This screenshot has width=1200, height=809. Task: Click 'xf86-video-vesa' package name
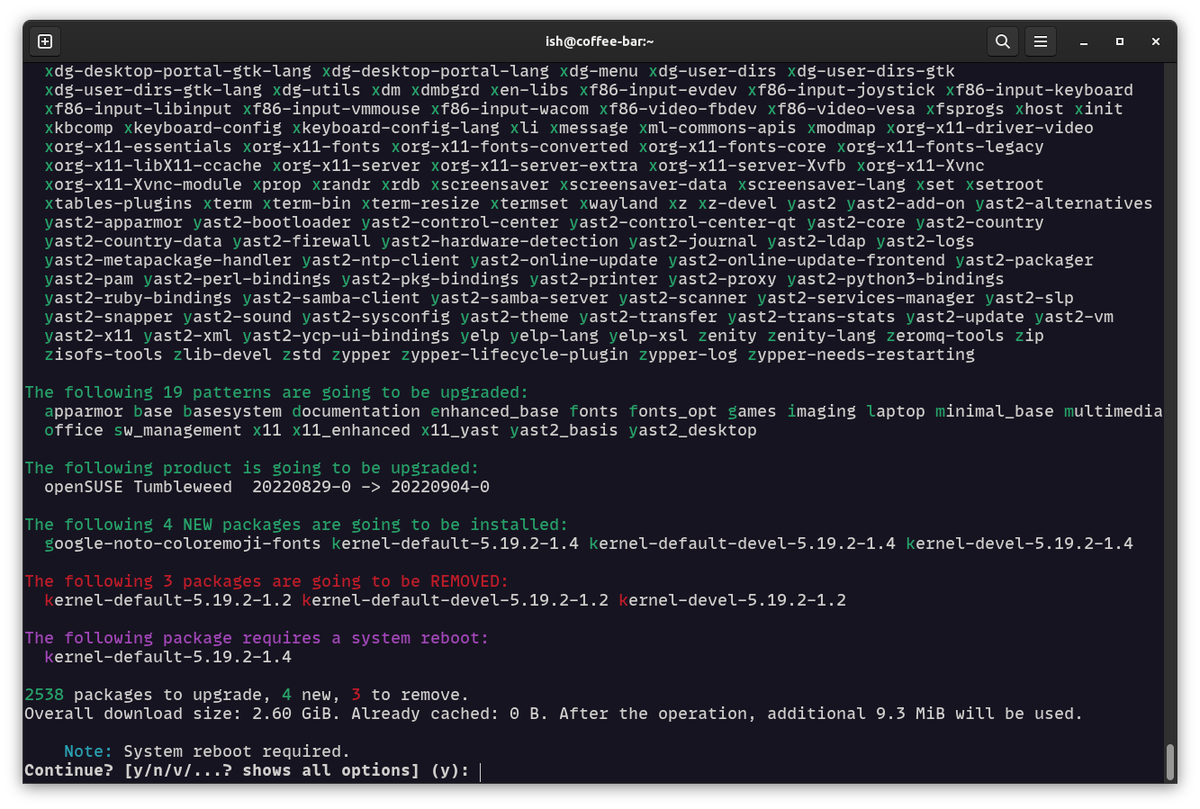[x=841, y=108]
